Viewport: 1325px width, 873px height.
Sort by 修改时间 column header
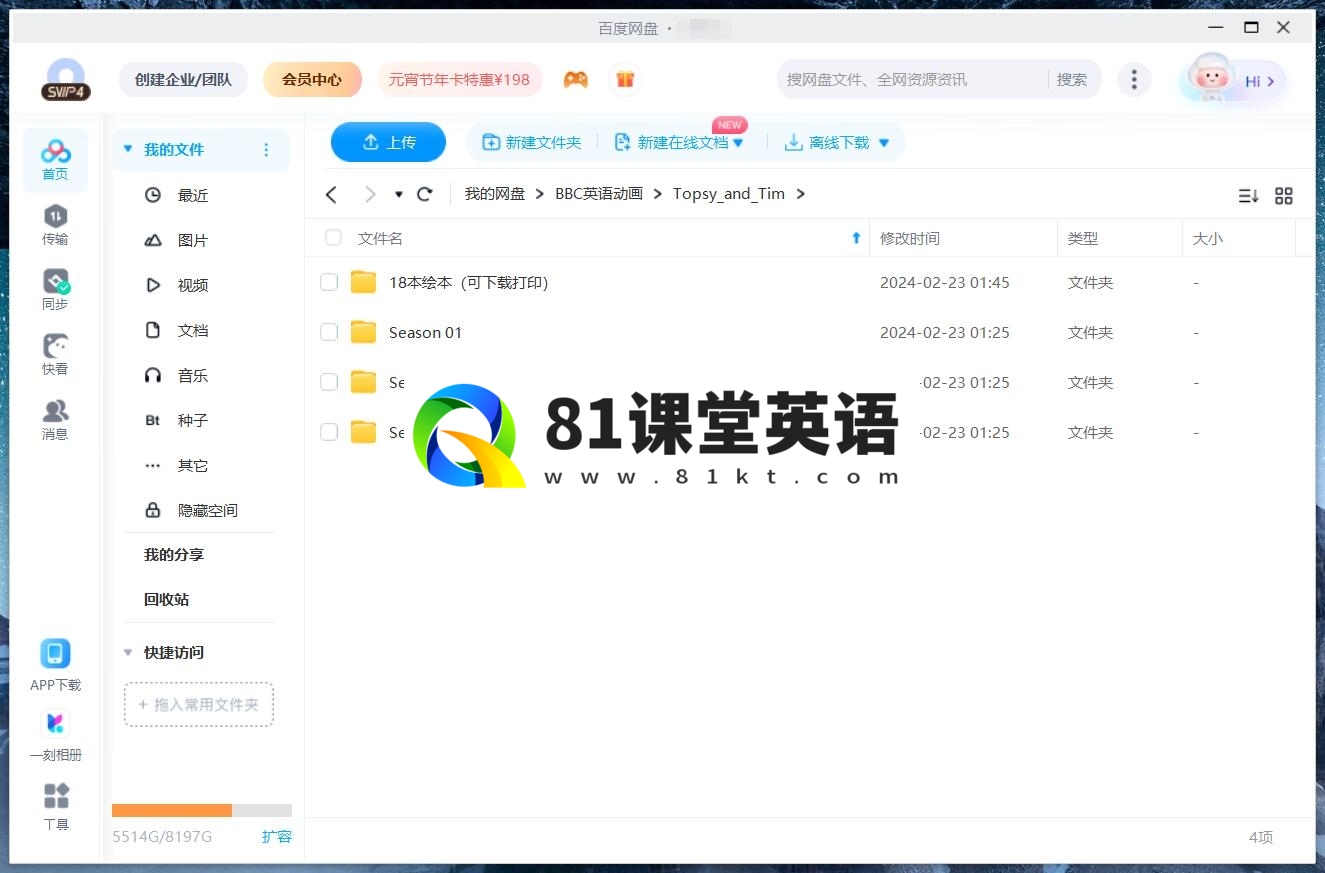pos(910,238)
